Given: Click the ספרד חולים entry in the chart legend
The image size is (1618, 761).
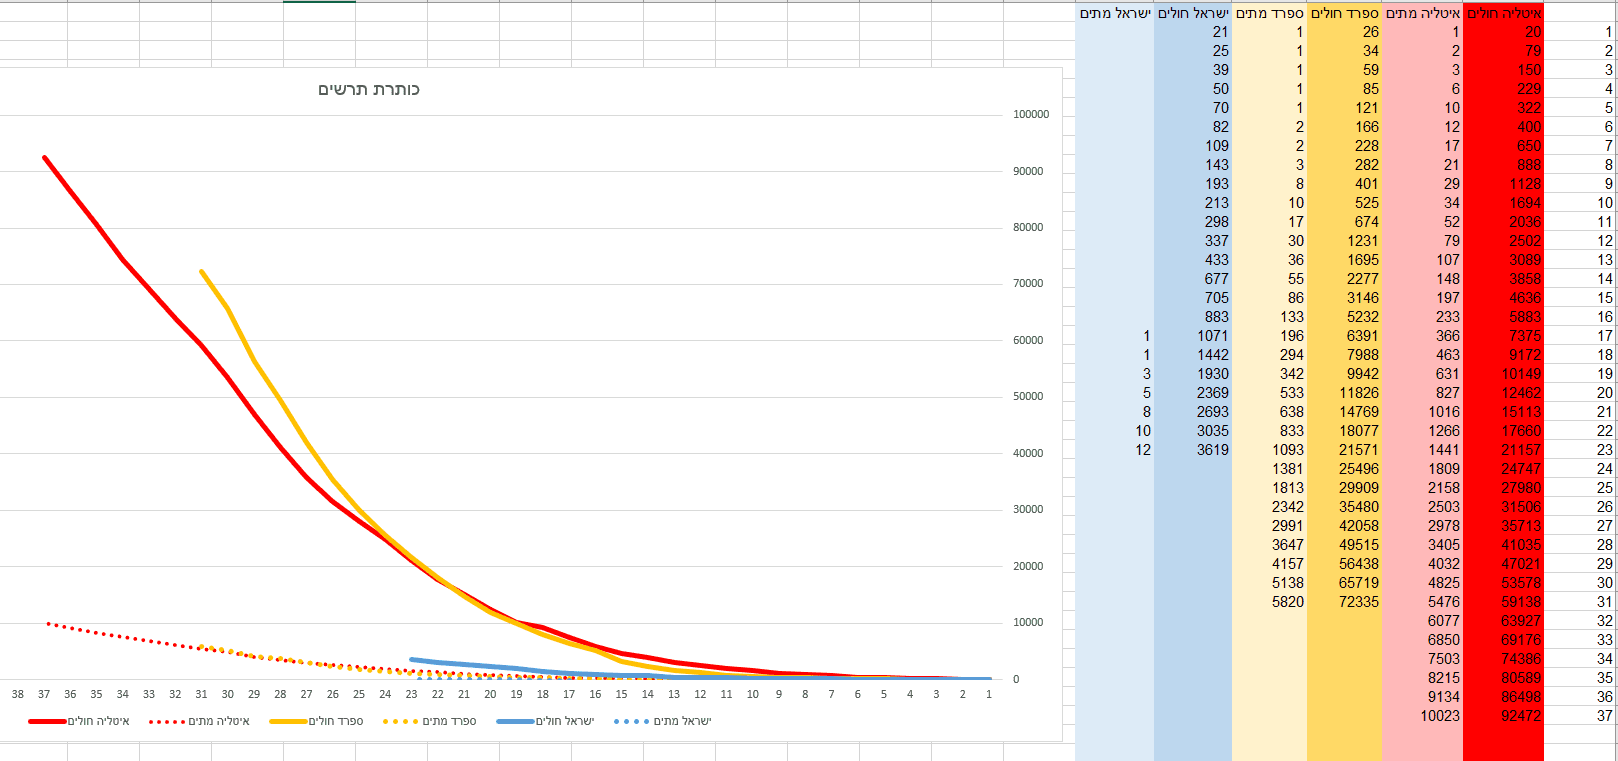Looking at the screenshot, I should coord(317,721).
